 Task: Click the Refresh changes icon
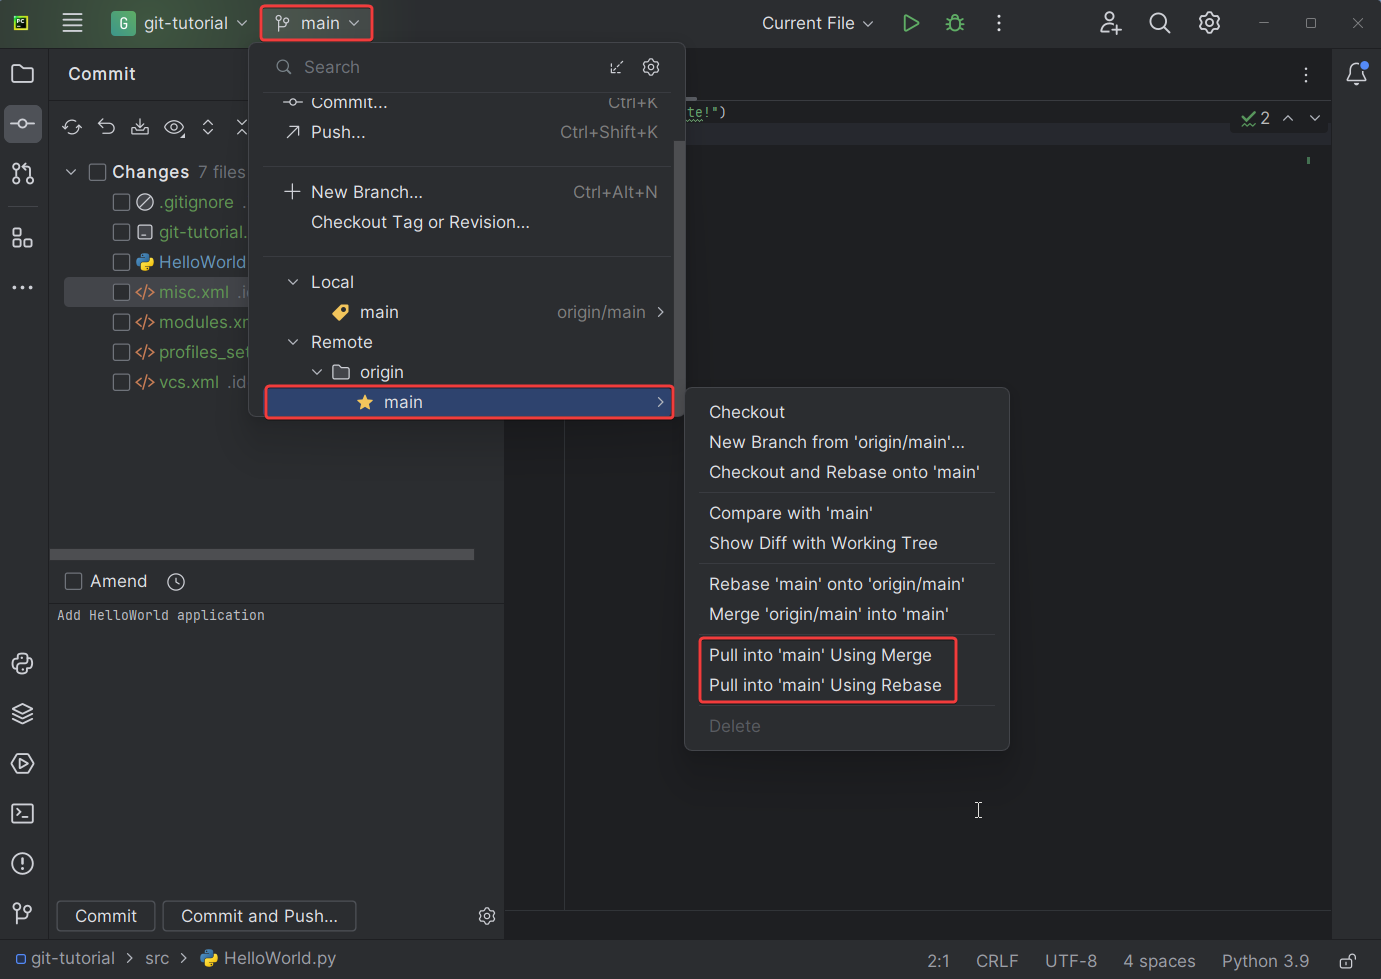point(72,127)
